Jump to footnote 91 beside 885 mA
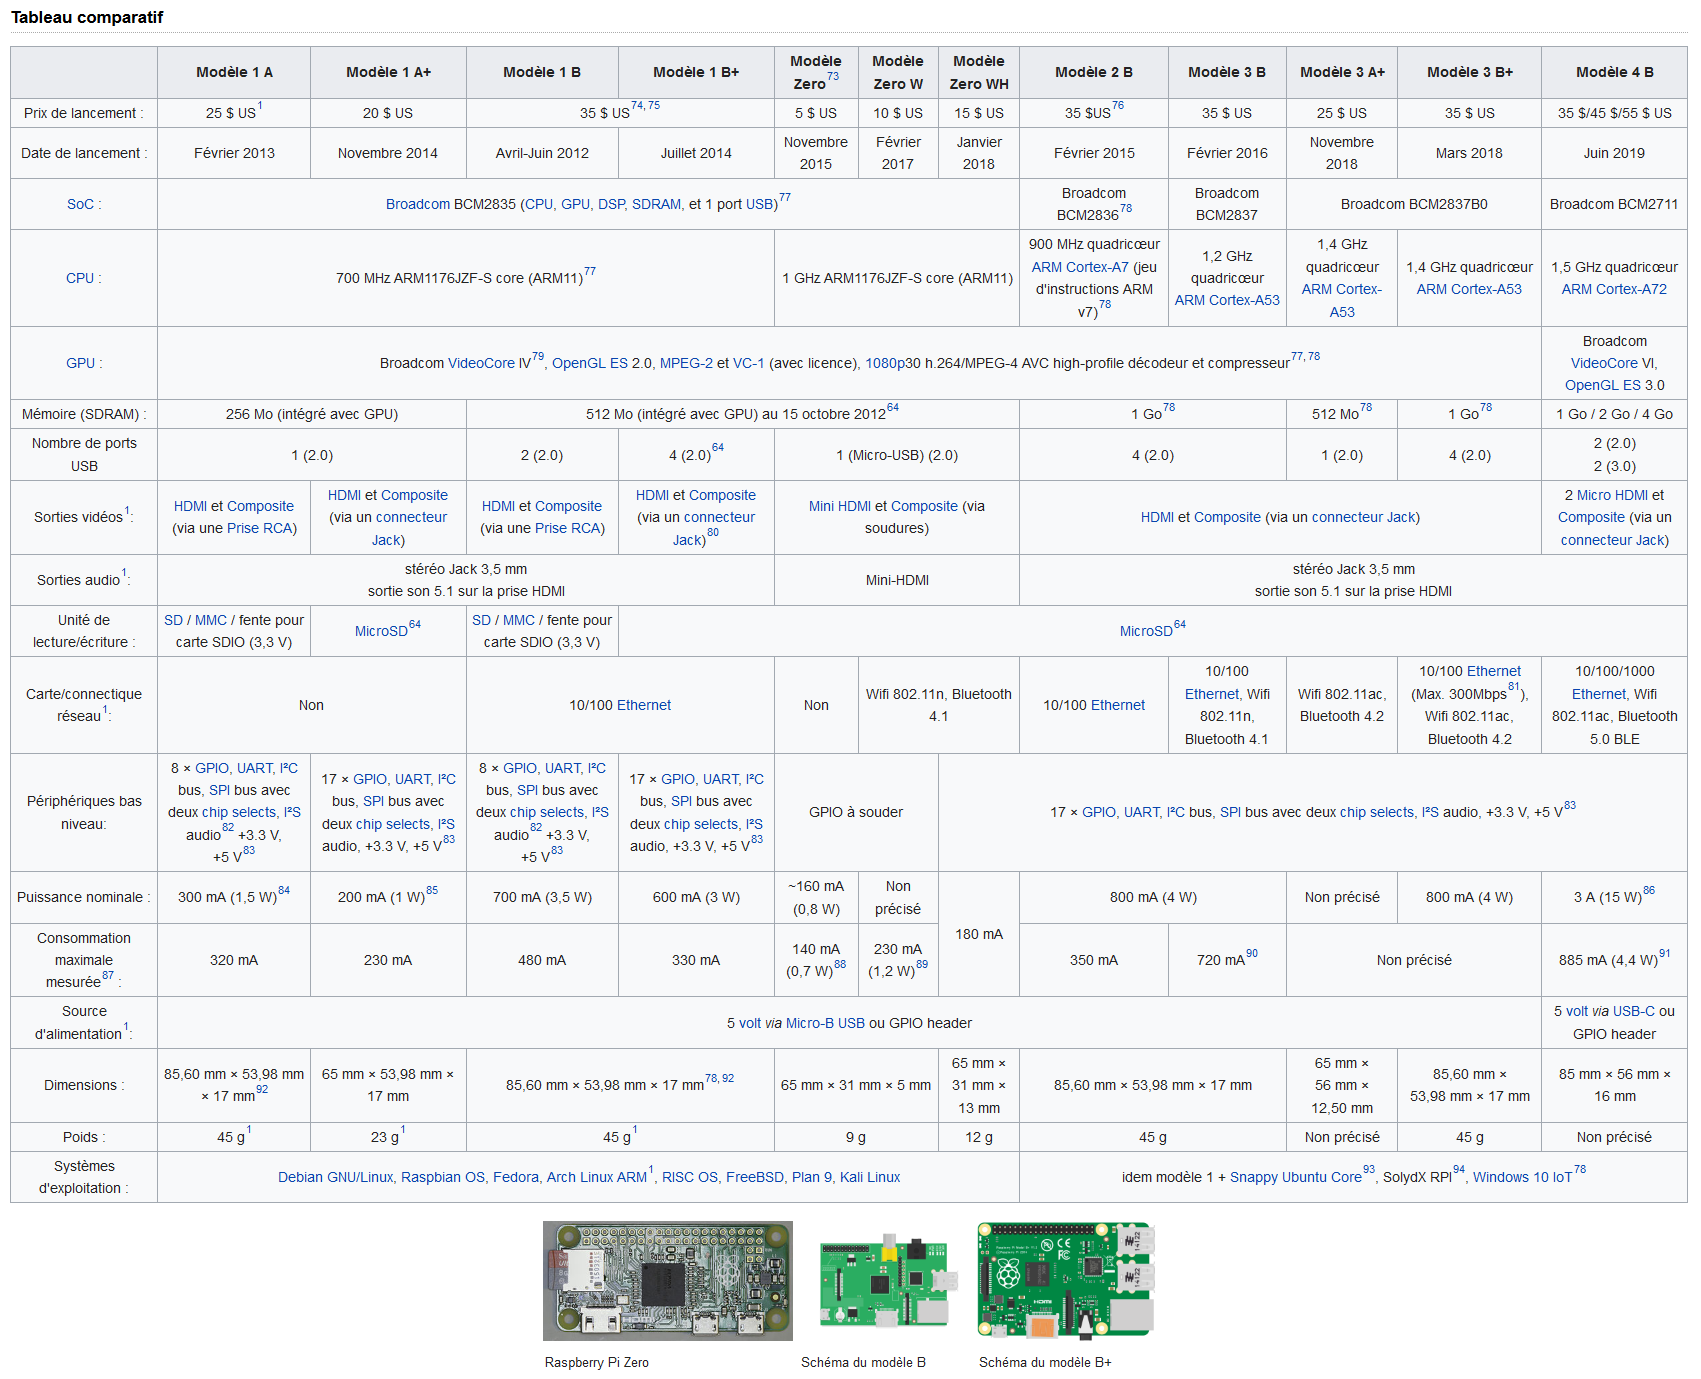Image resolution: width=1701 pixels, height=1379 pixels. (x=1665, y=953)
